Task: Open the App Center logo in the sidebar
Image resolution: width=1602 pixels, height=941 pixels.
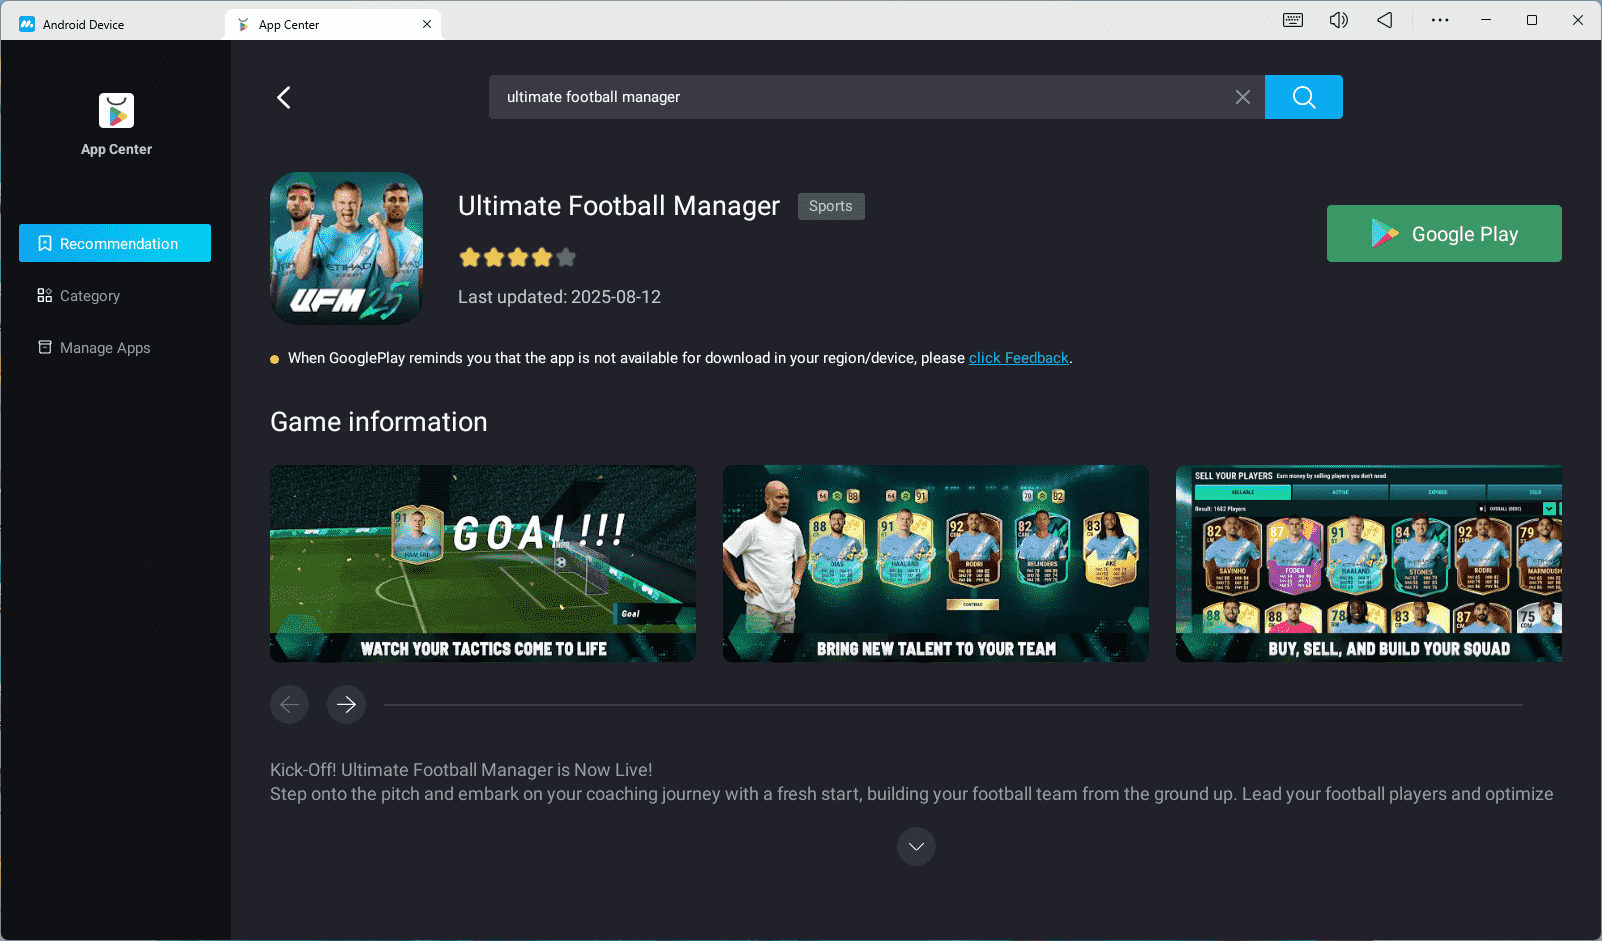Action: [x=116, y=111]
